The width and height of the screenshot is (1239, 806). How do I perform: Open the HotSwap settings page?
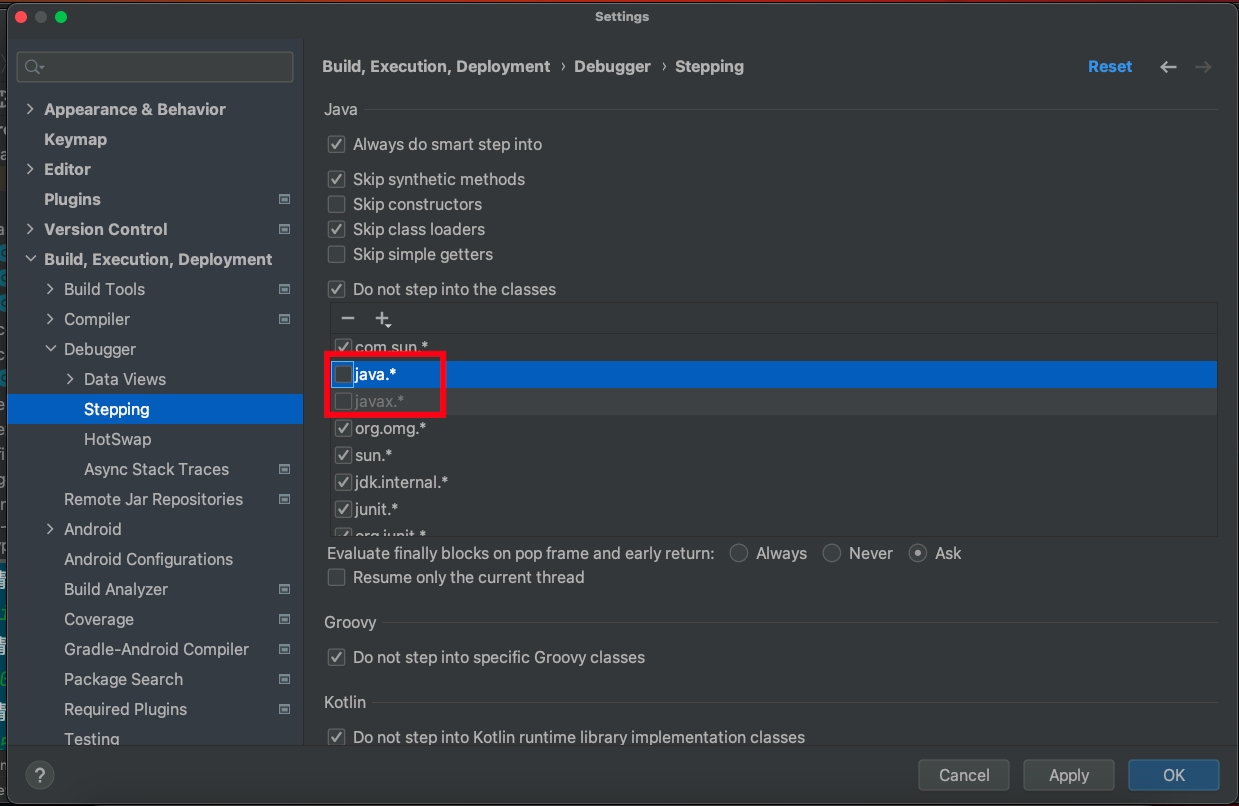[117, 439]
